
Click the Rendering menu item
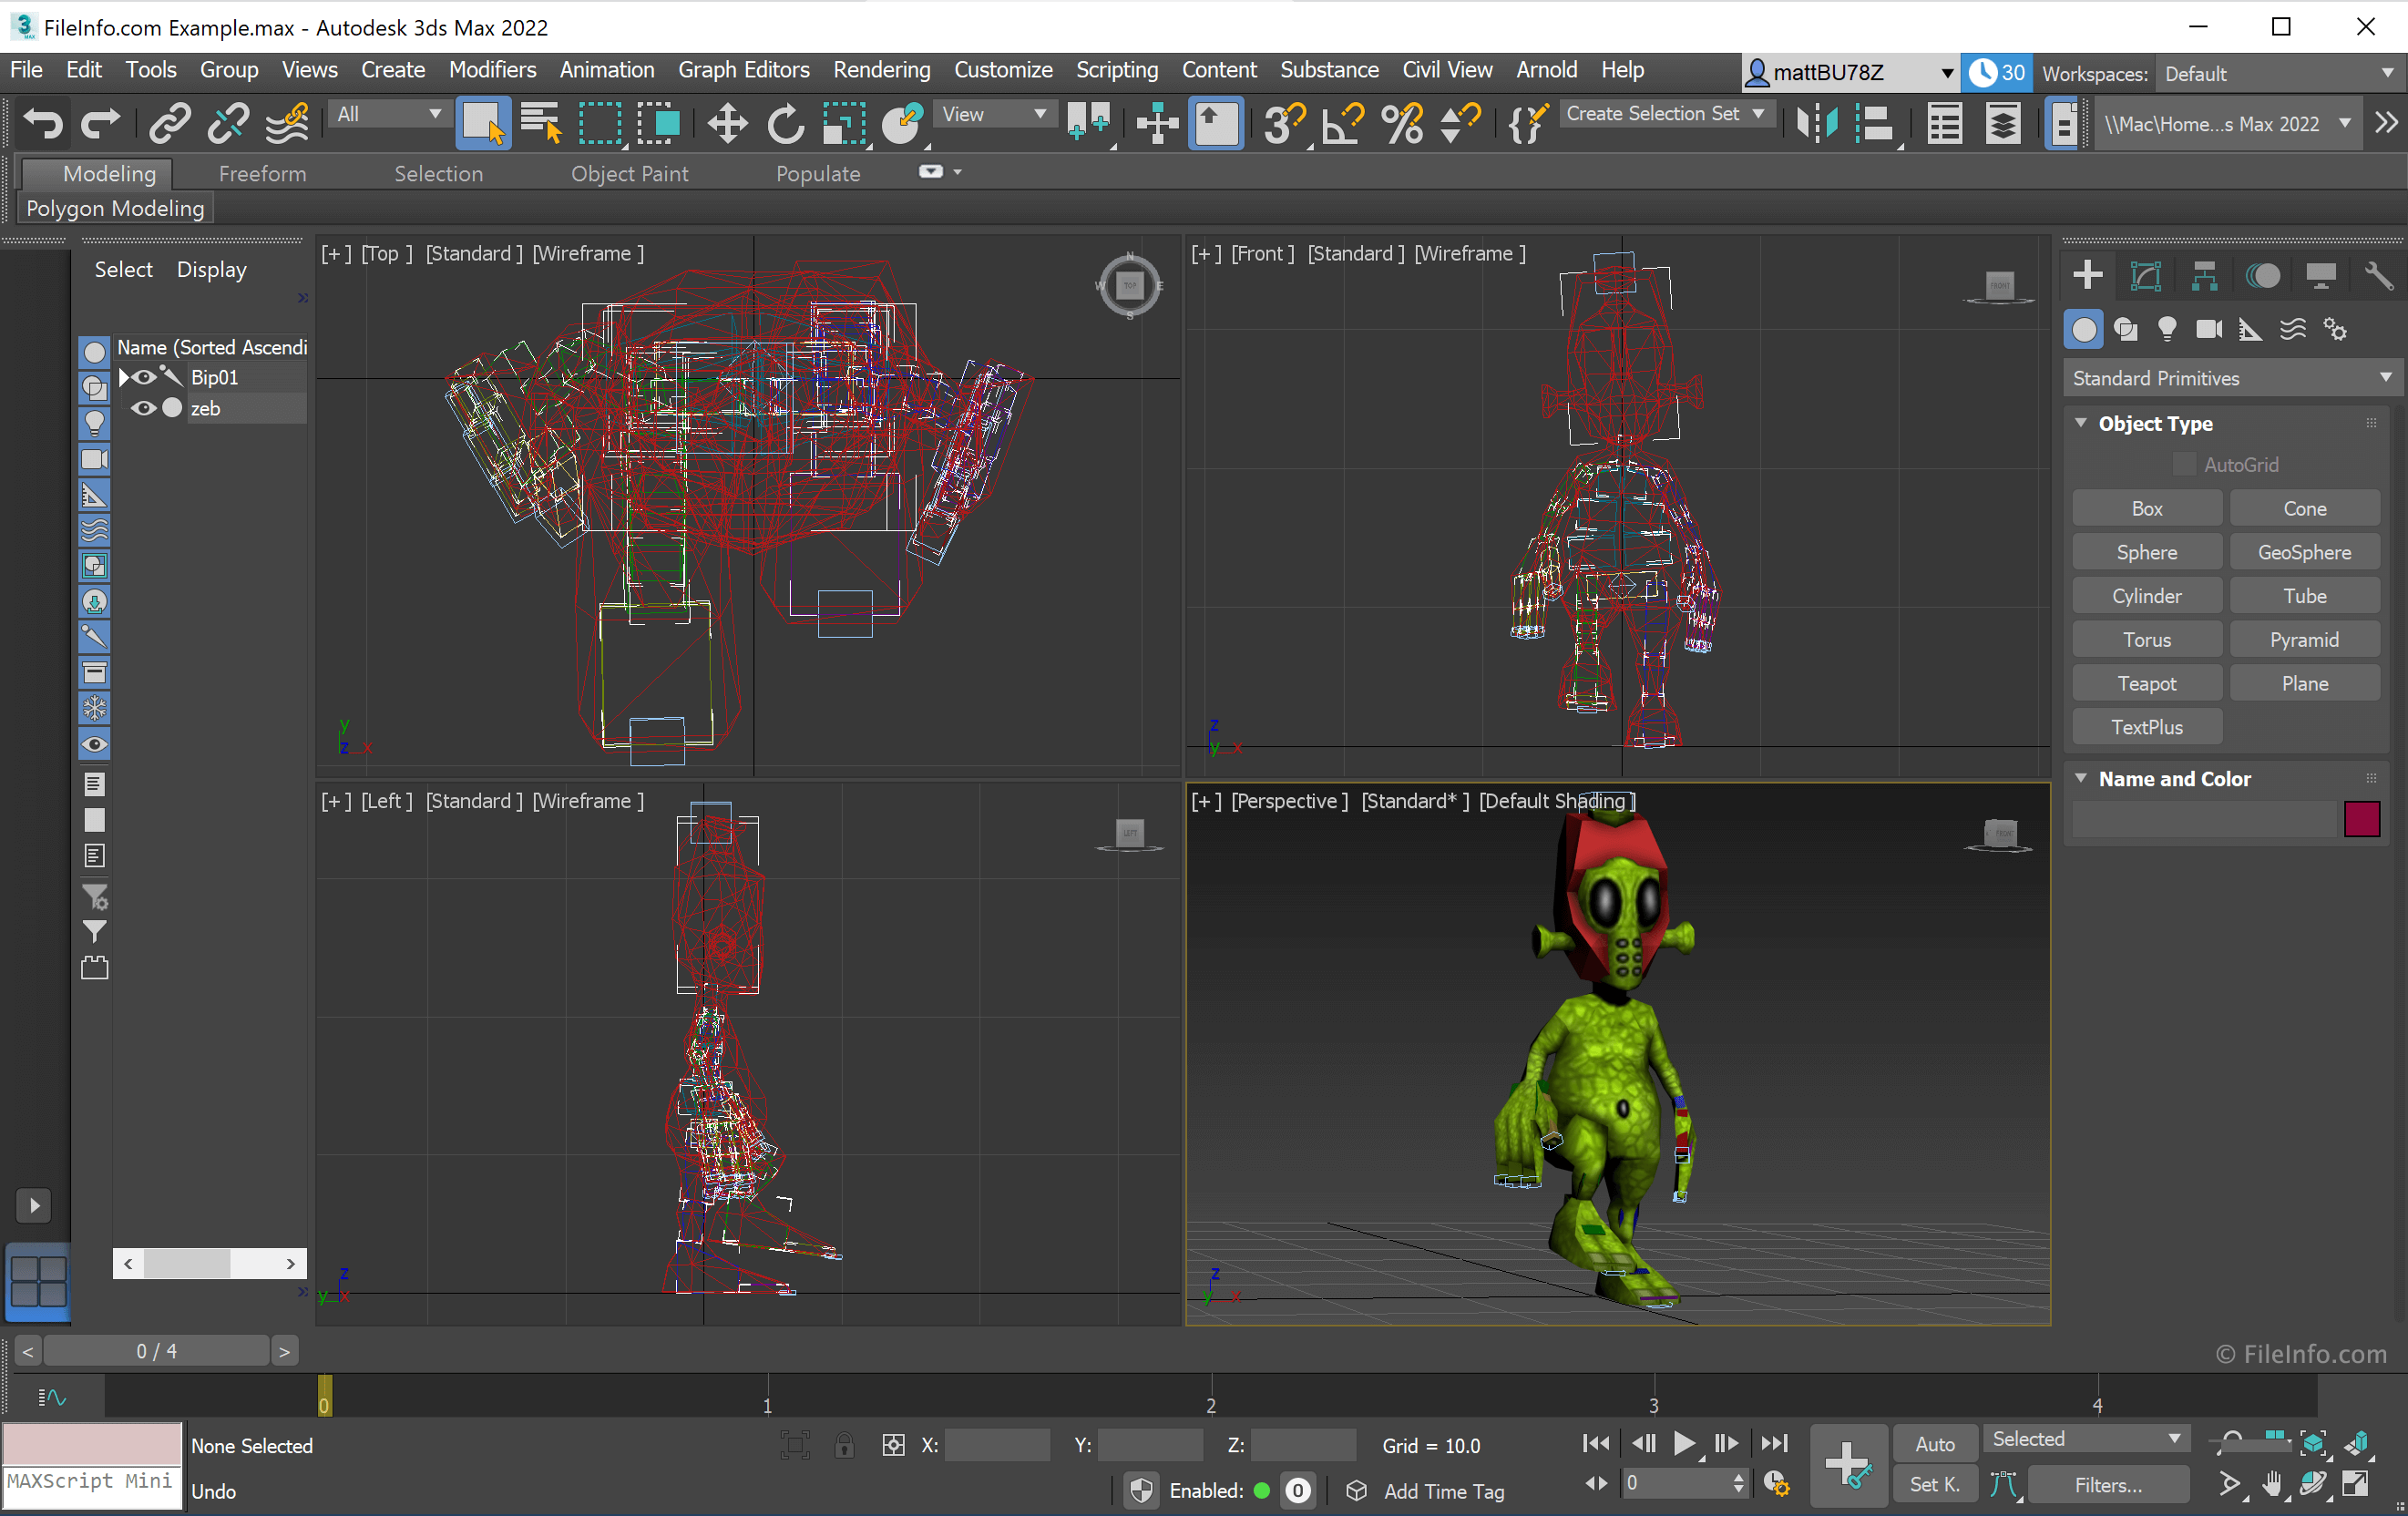880,72
